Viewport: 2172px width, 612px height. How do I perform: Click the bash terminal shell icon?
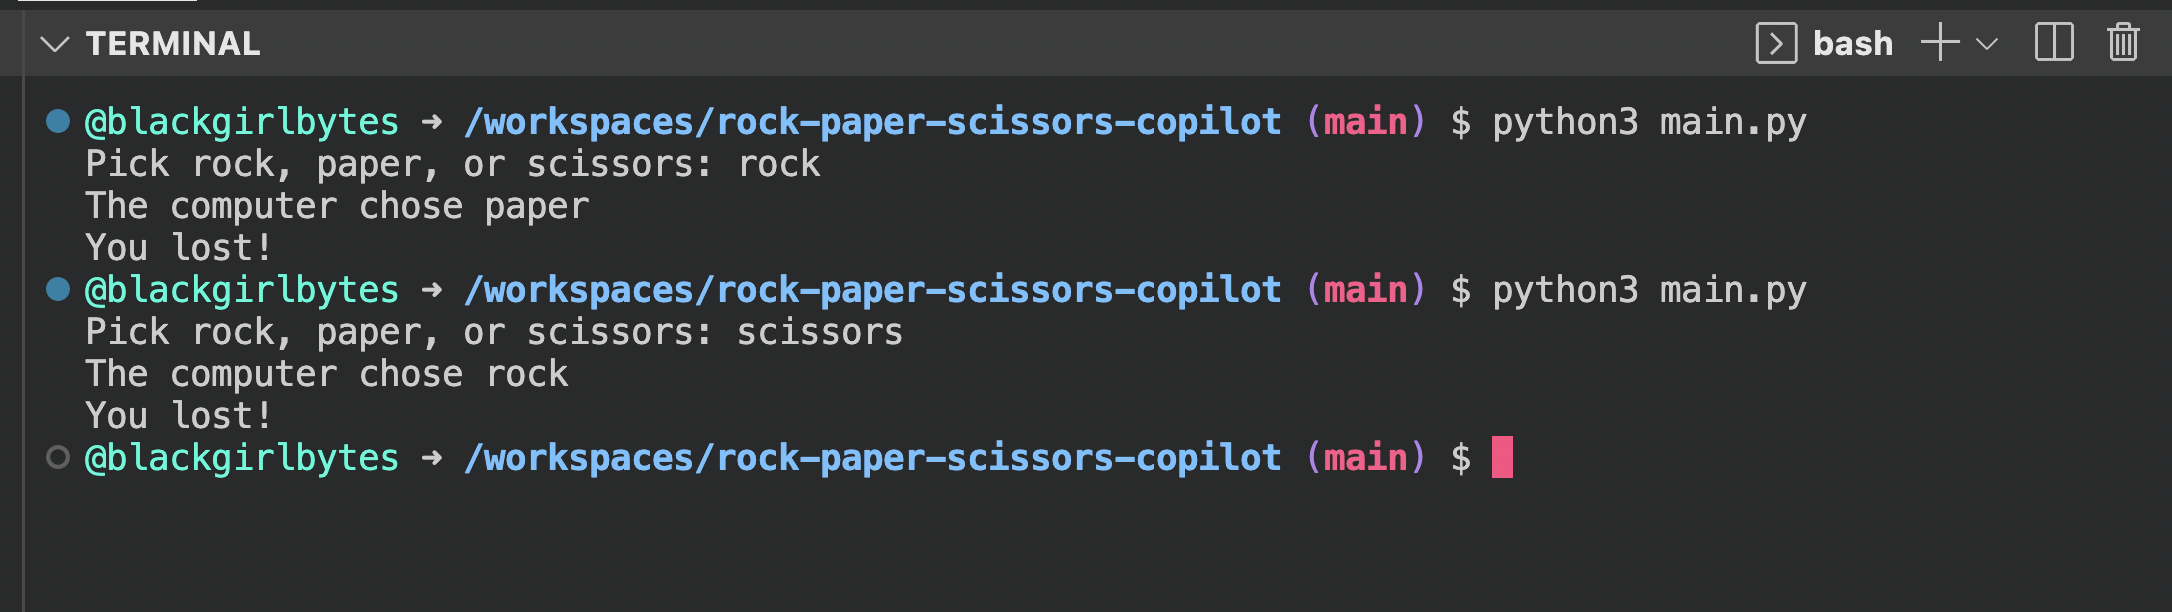tap(1776, 44)
